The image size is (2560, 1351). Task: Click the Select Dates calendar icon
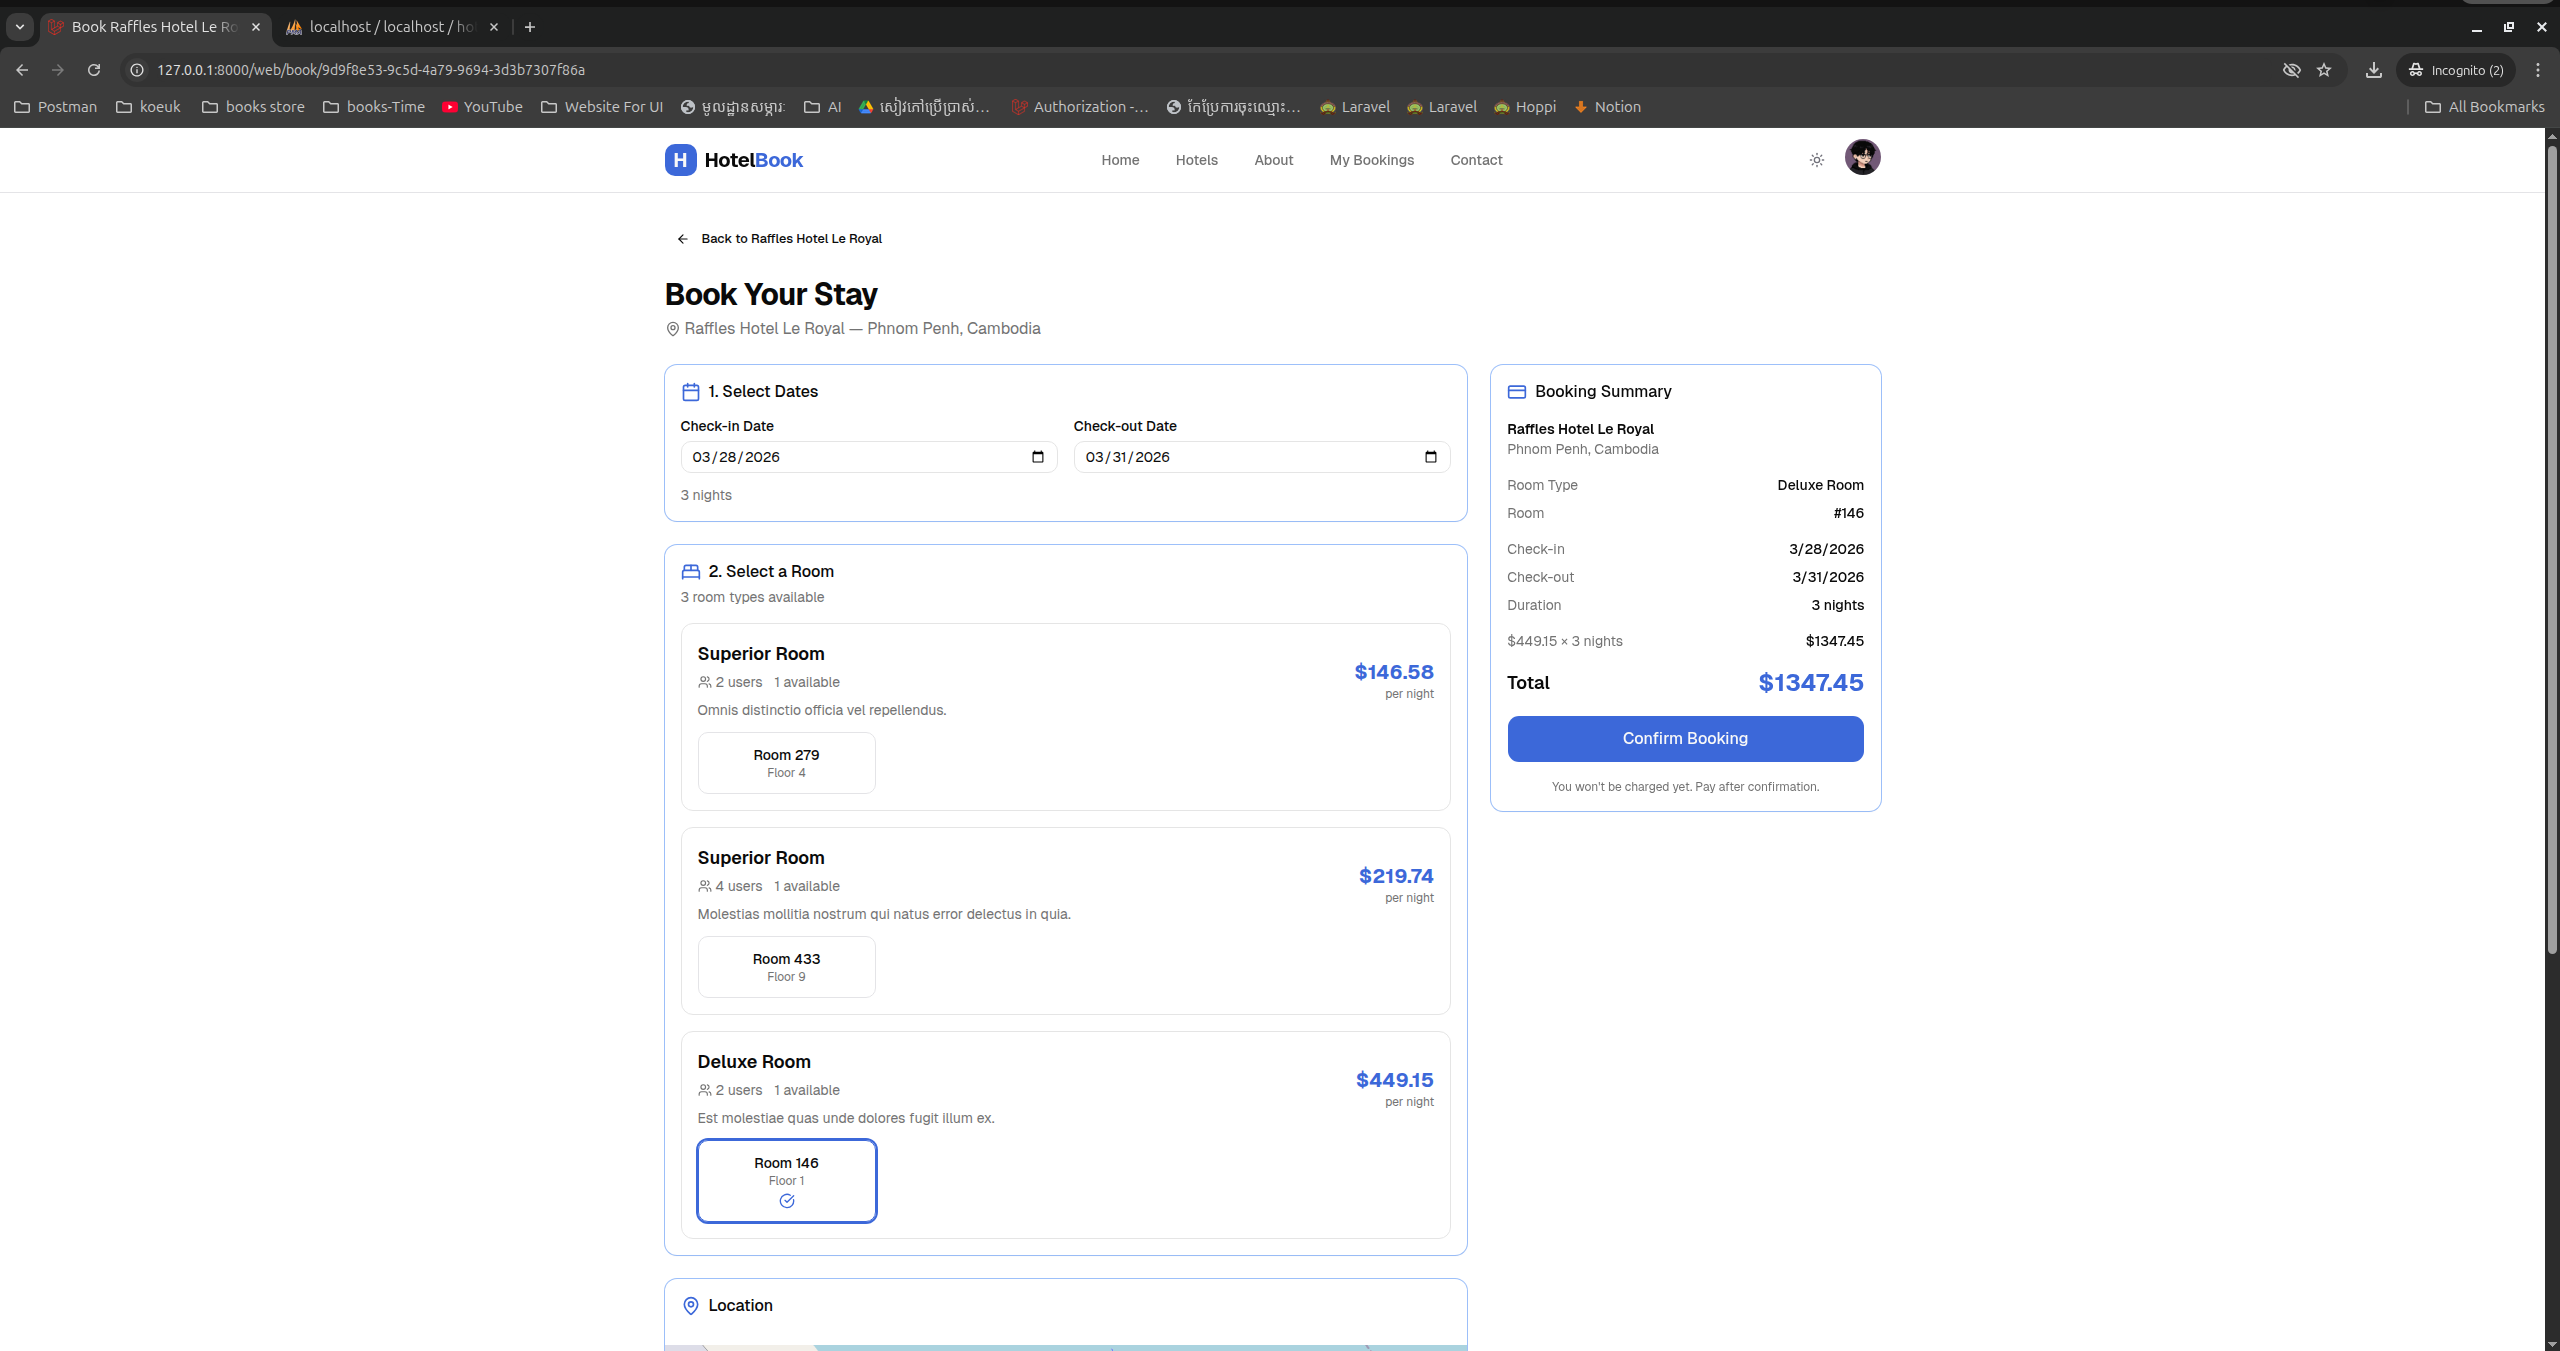coord(690,392)
